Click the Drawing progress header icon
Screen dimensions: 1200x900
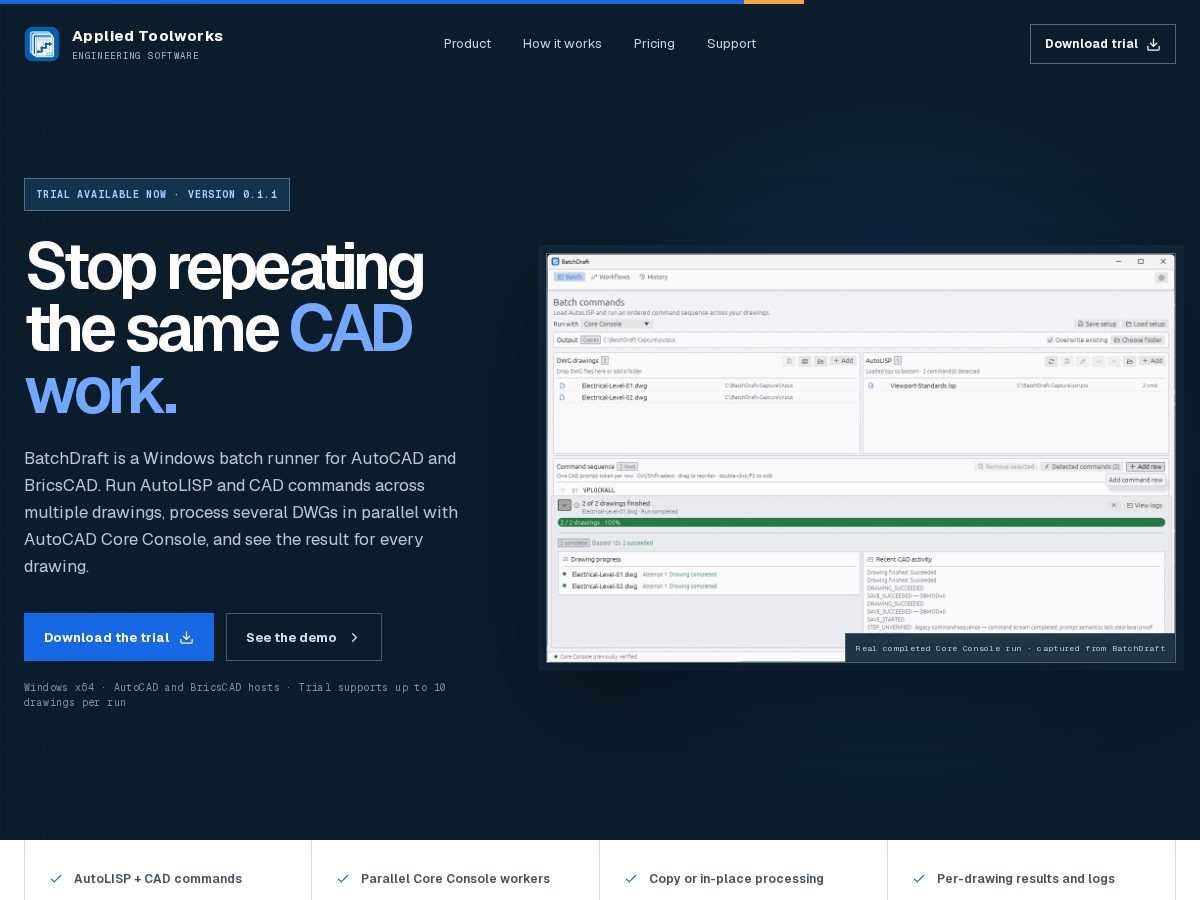565,559
